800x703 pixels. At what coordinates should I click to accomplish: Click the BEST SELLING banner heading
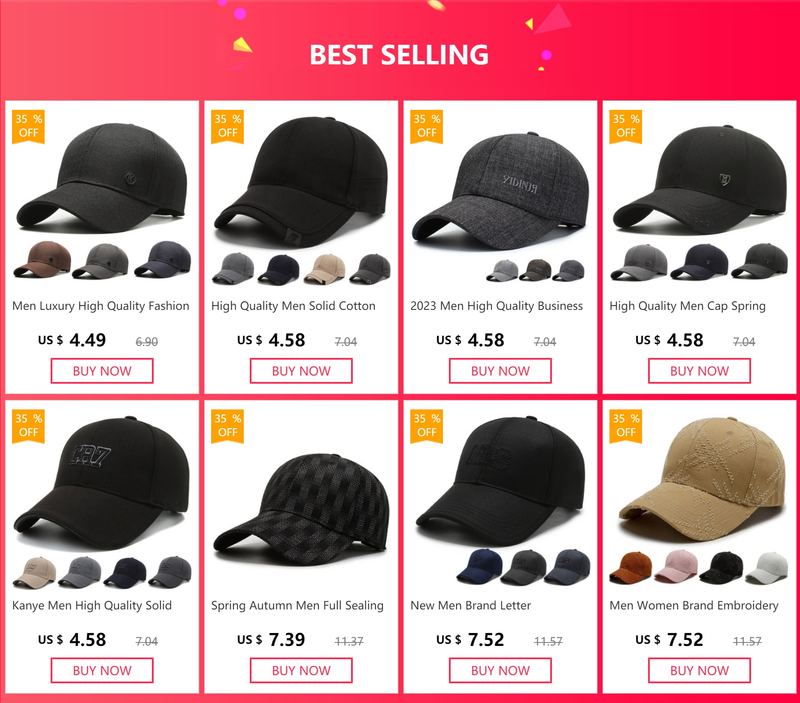point(399,55)
